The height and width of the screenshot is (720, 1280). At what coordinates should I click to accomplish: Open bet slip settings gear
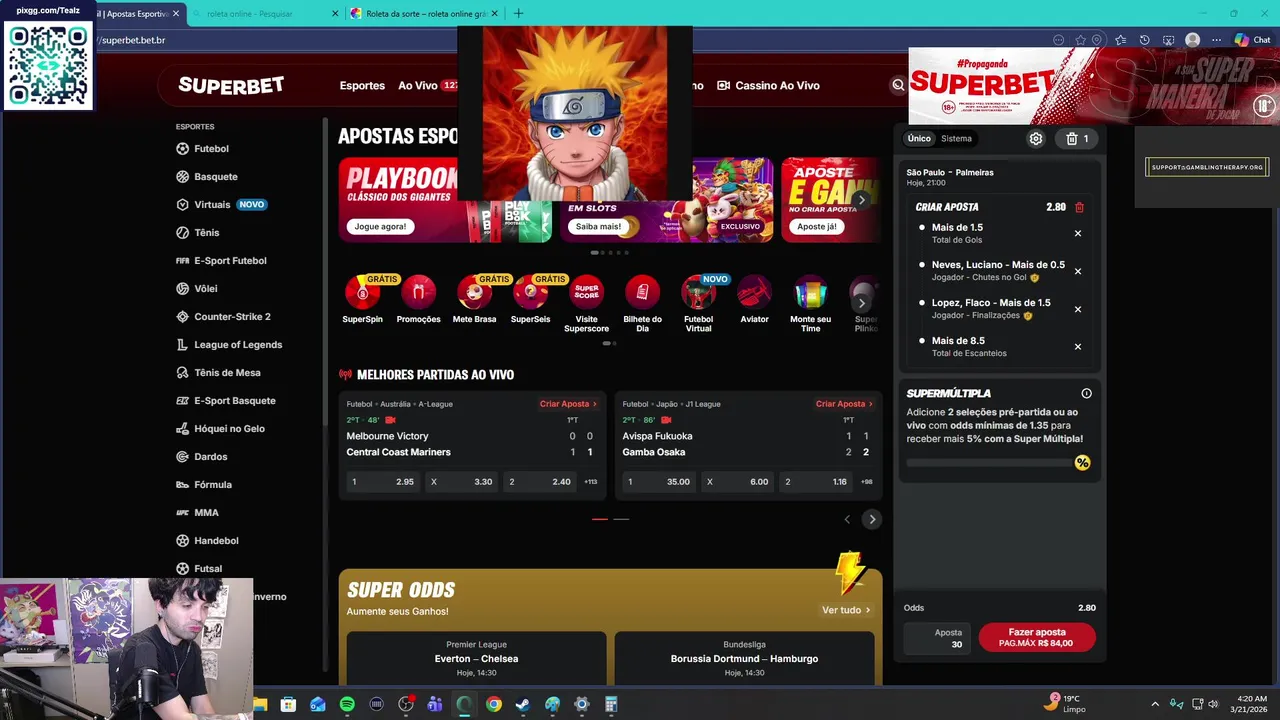click(1036, 139)
